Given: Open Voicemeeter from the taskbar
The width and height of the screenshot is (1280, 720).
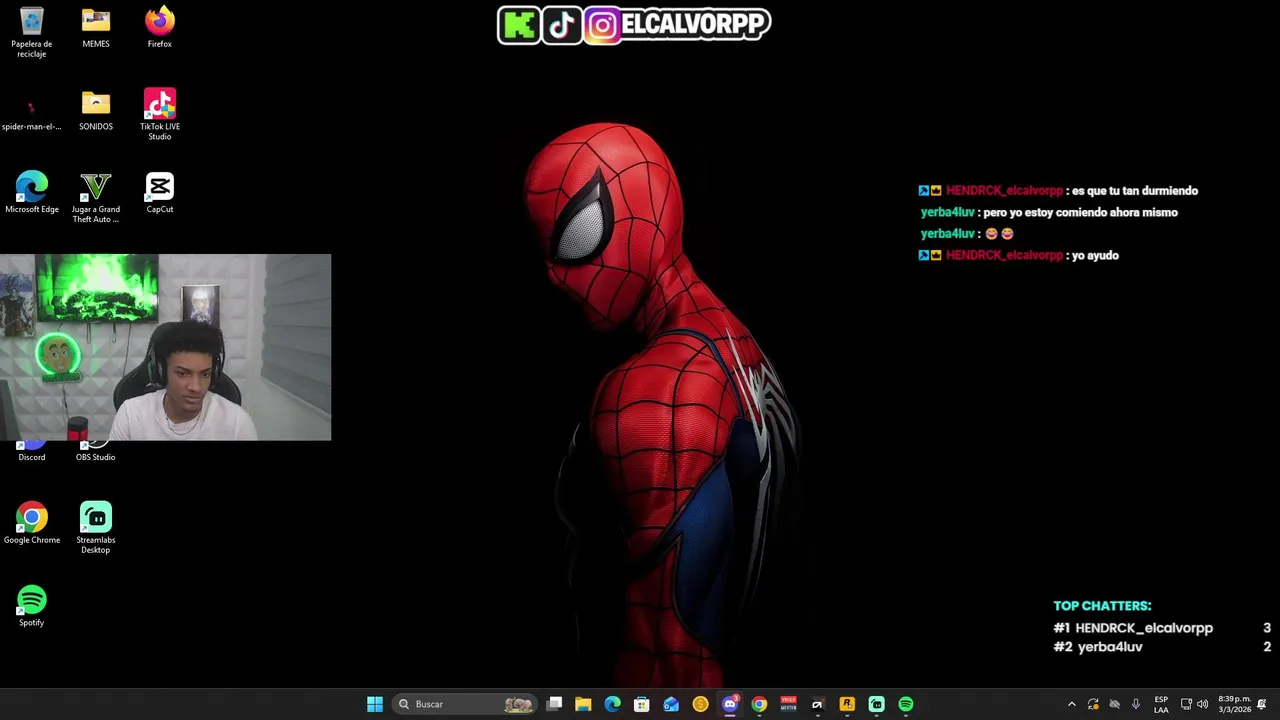Looking at the screenshot, I should (788, 704).
